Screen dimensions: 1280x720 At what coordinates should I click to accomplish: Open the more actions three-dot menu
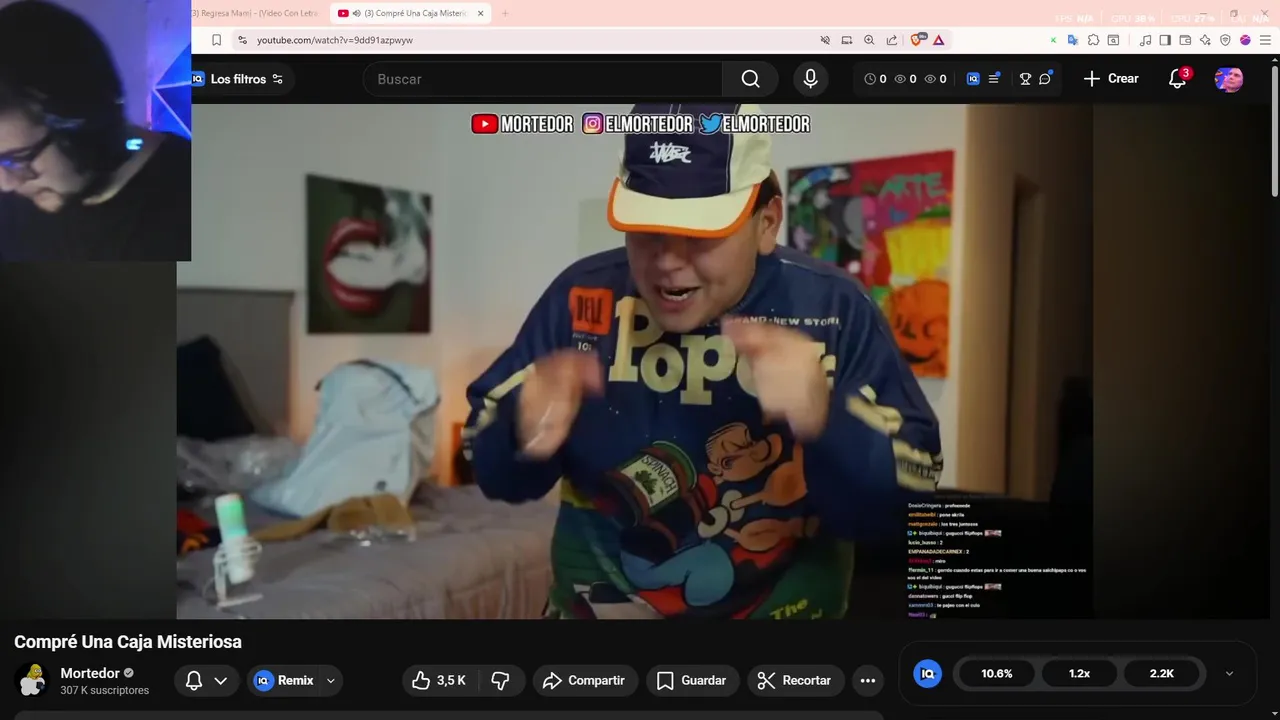pyautogui.click(x=868, y=680)
